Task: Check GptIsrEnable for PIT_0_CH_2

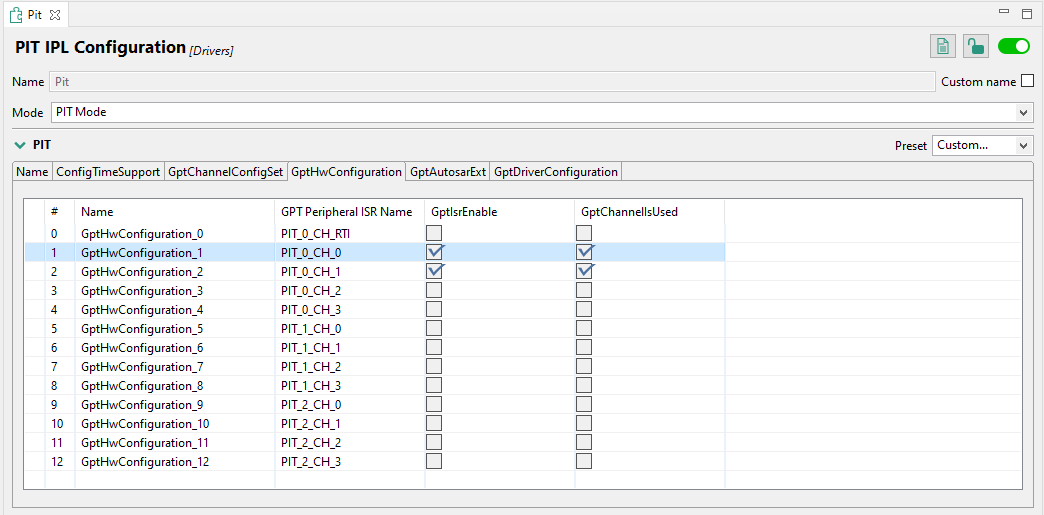Action: point(433,290)
